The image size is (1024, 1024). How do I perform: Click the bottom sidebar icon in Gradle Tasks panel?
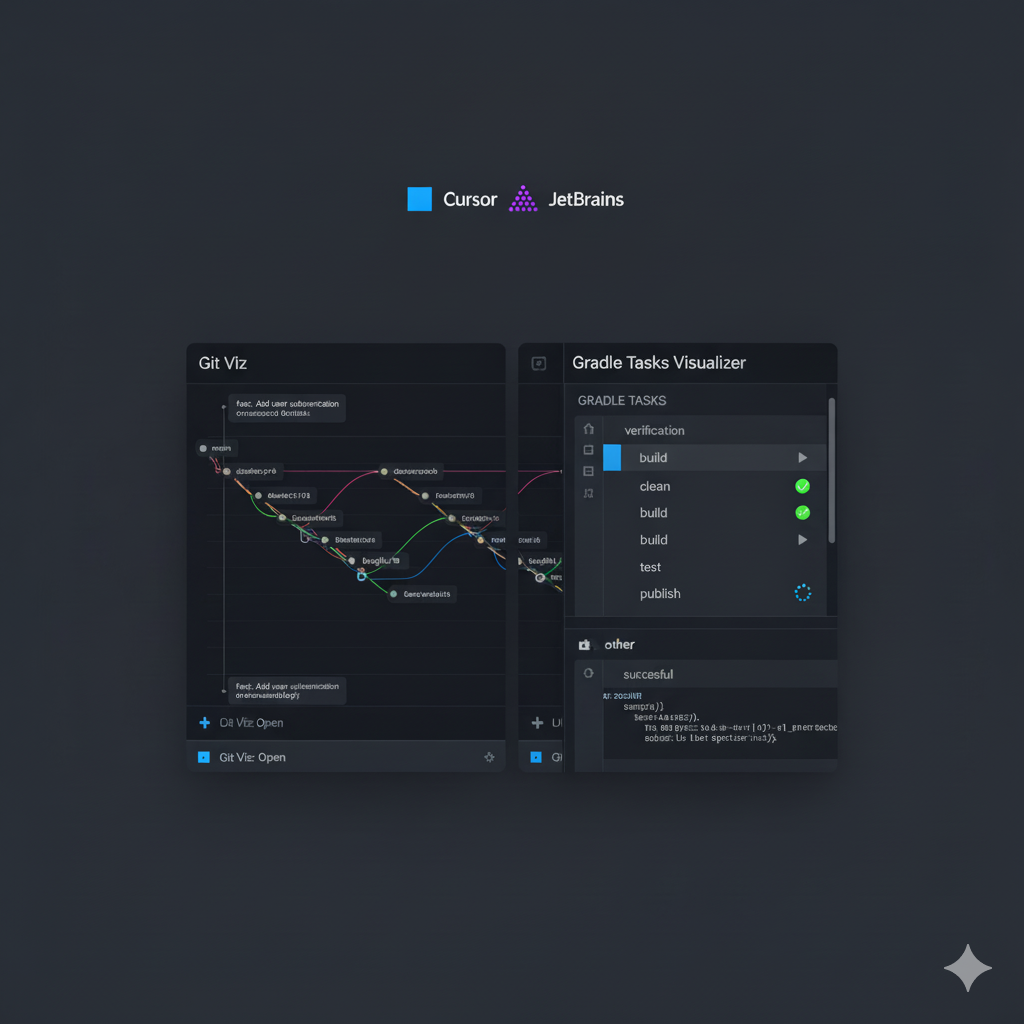tap(588, 493)
